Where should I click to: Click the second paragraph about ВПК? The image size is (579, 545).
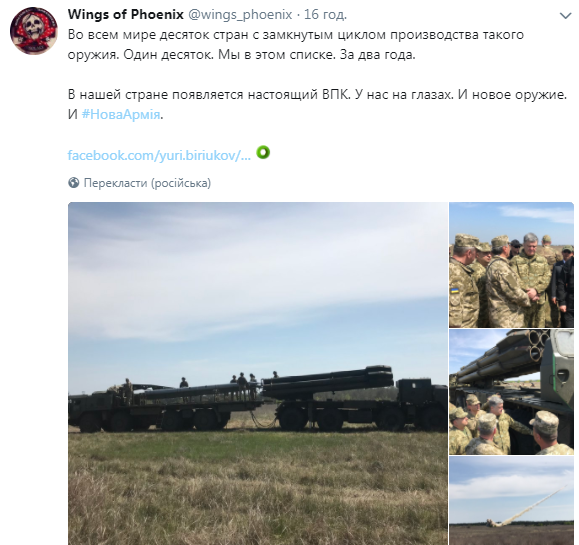[317, 104]
